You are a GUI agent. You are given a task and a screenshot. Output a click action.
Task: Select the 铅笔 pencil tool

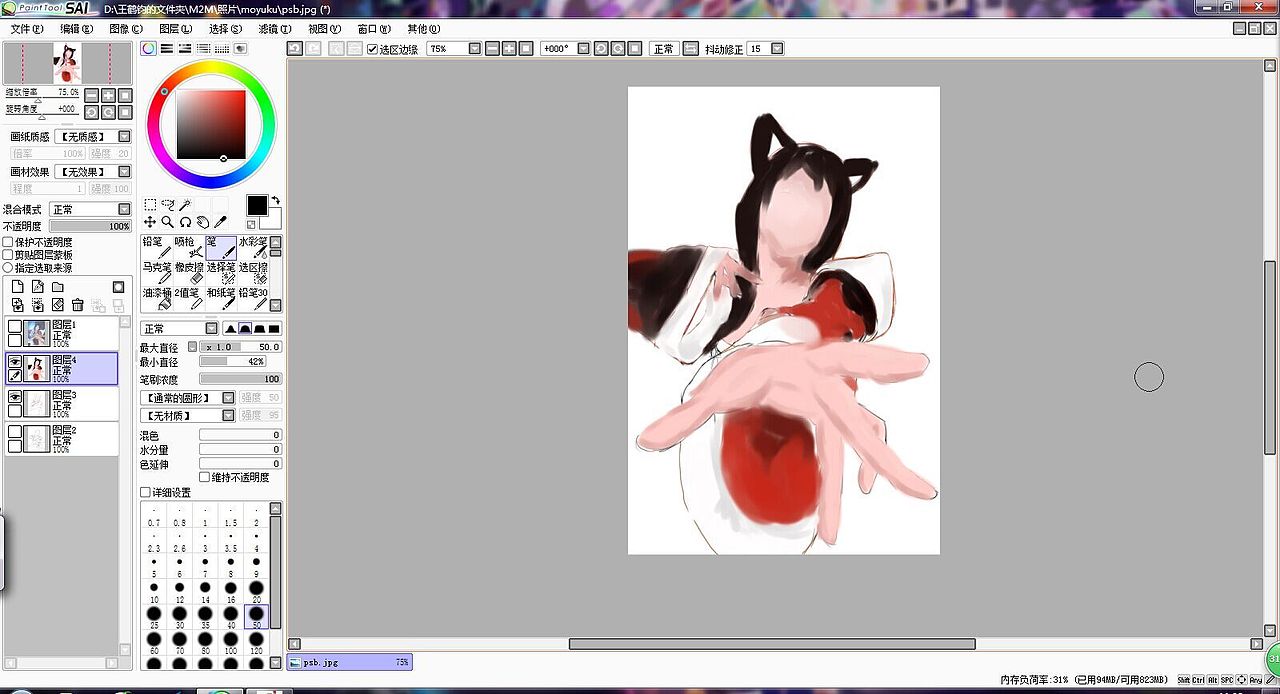(156, 247)
